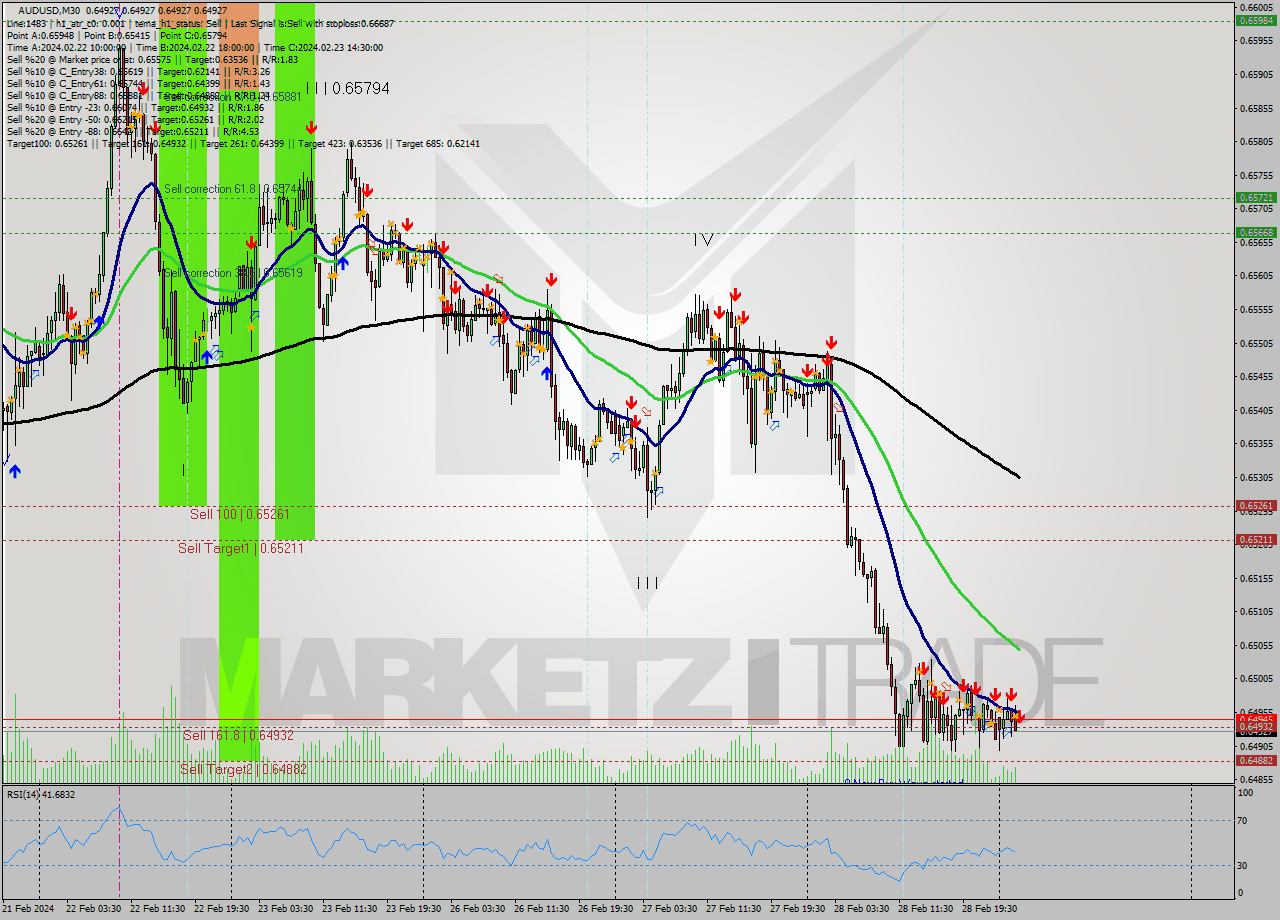This screenshot has width=1280, height=920.
Task: Click the '27 Feb 19:30' time label
Action: pos(798,909)
